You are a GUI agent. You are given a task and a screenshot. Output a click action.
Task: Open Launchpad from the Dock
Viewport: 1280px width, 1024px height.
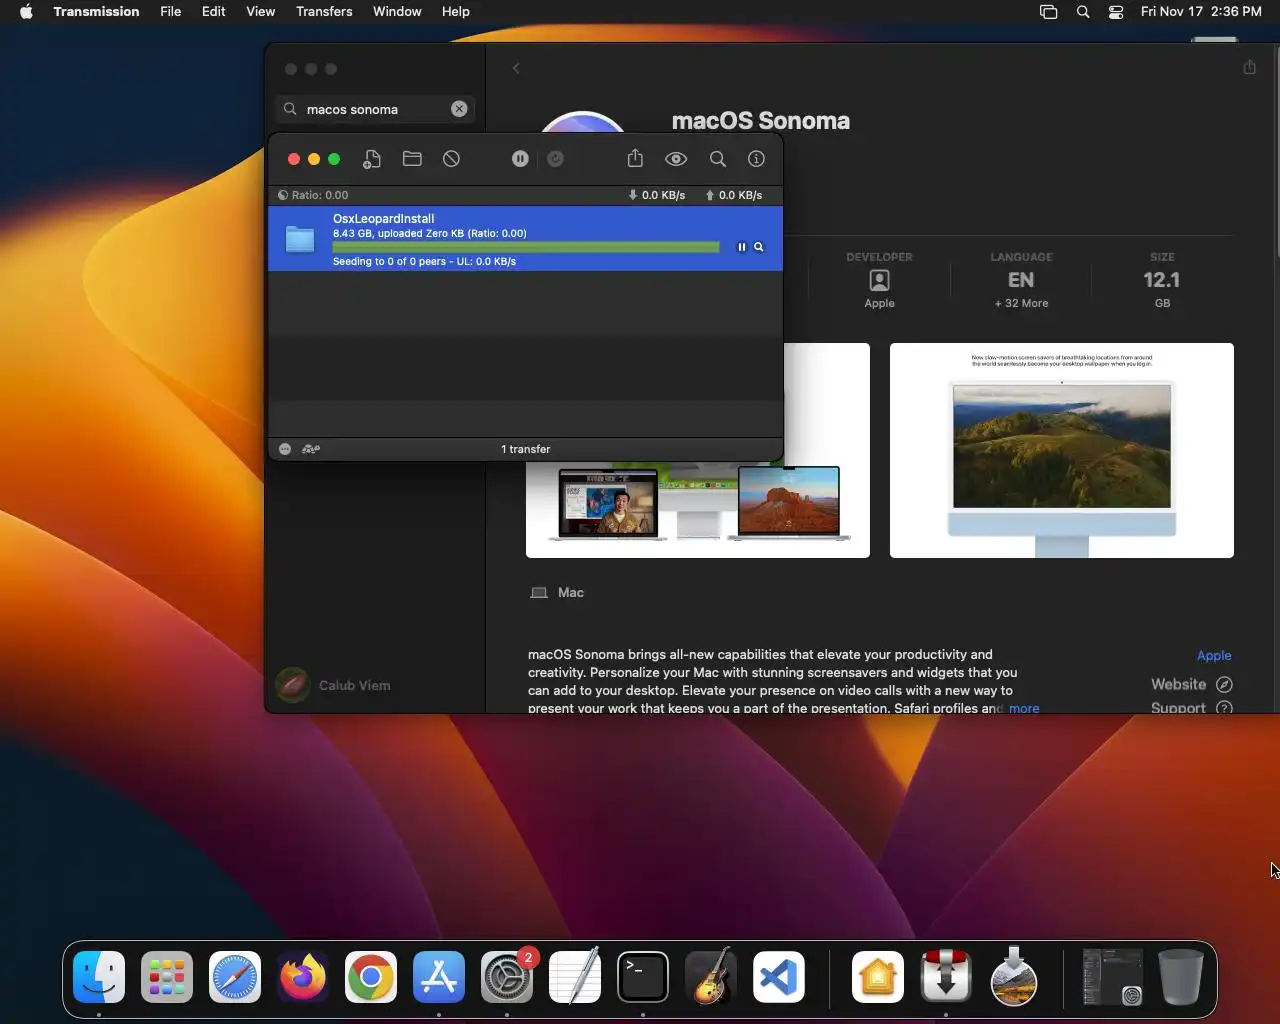coord(167,976)
